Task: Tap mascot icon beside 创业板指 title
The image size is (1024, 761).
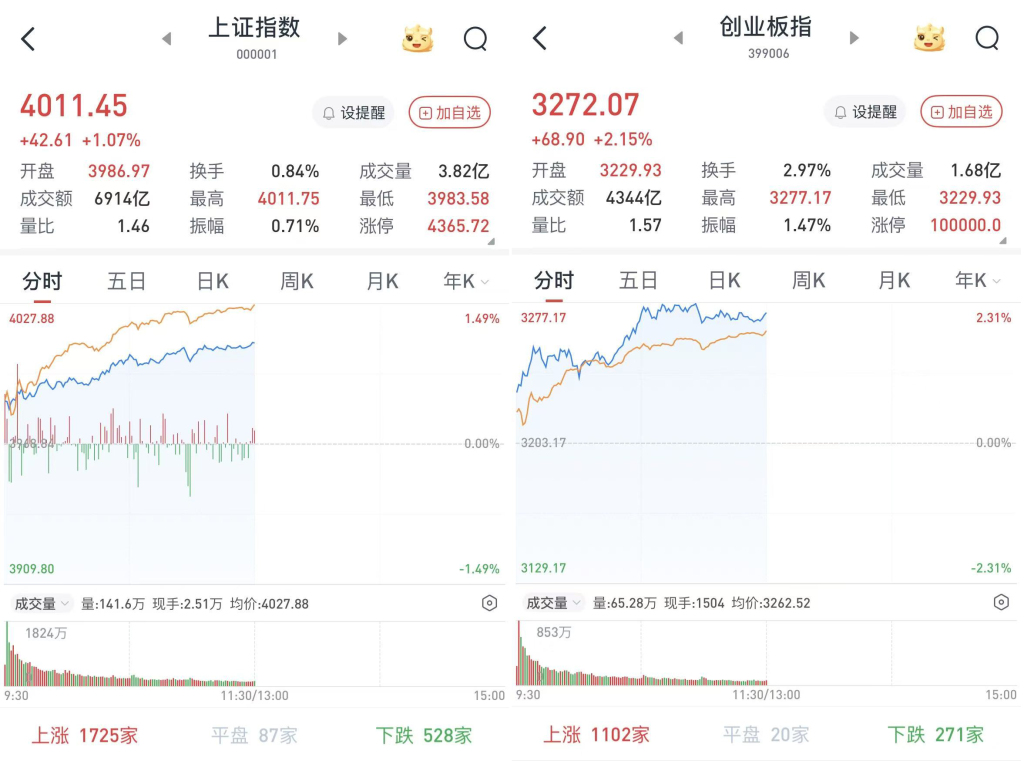Action: [930, 39]
